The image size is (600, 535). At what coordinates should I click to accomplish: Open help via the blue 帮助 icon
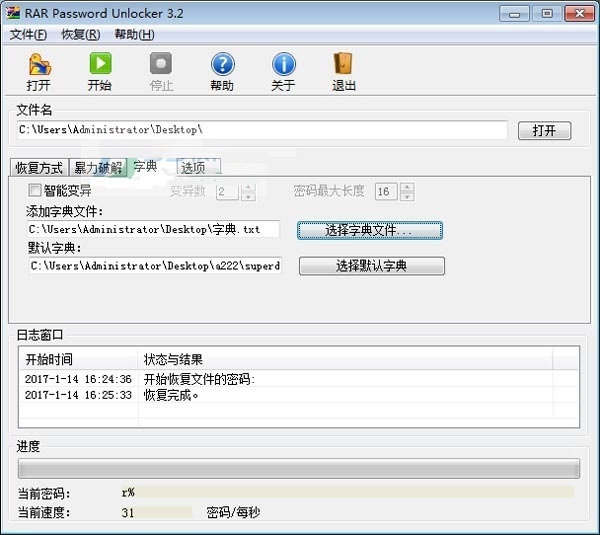point(222,64)
